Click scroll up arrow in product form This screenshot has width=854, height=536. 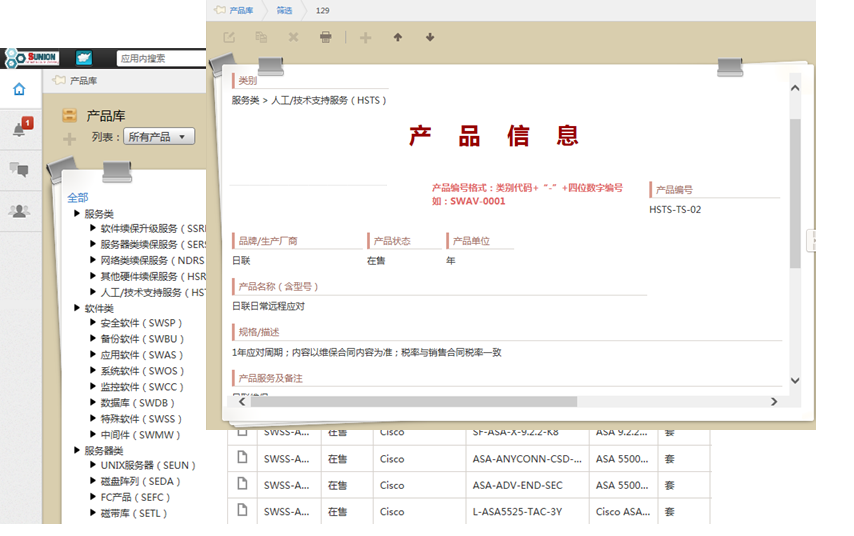tap(795, 88)
